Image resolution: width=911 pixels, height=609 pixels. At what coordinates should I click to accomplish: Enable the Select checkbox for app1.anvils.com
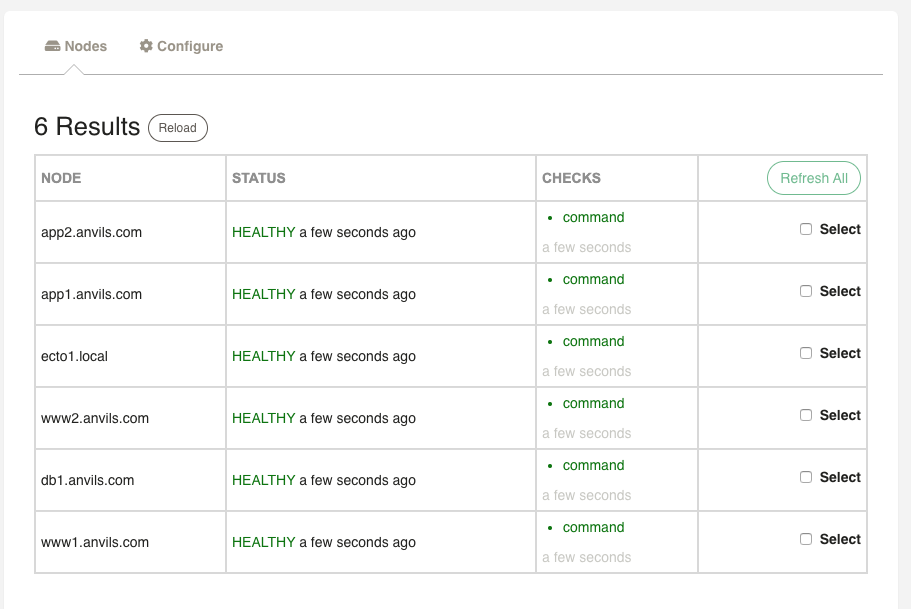(x=806, y=291)
